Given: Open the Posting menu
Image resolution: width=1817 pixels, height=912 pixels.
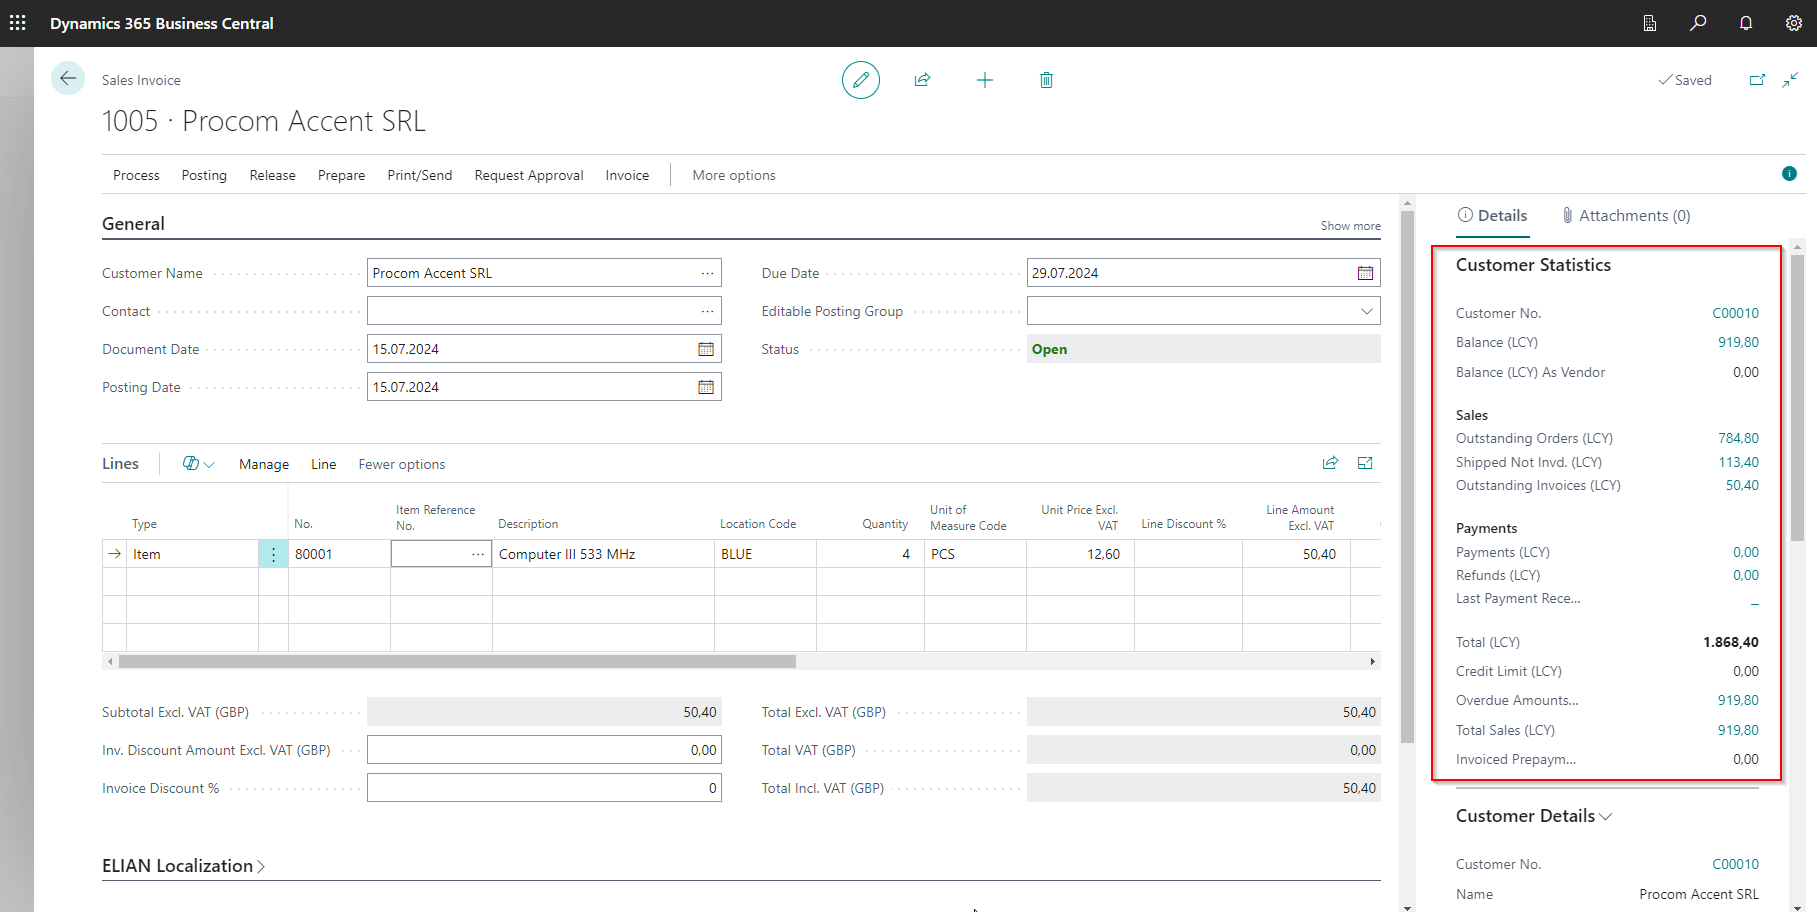Looking at the screenshot, I should 204,175.
